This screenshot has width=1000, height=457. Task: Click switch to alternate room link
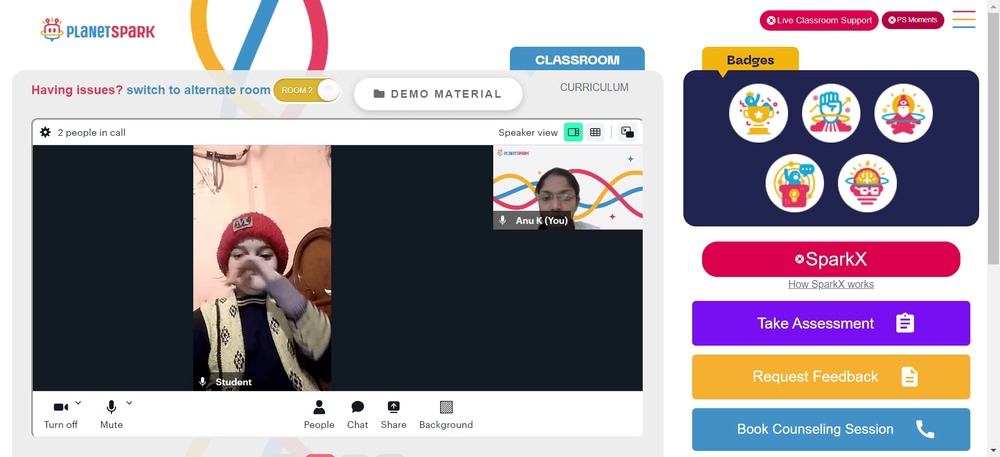tap(198, 90)
